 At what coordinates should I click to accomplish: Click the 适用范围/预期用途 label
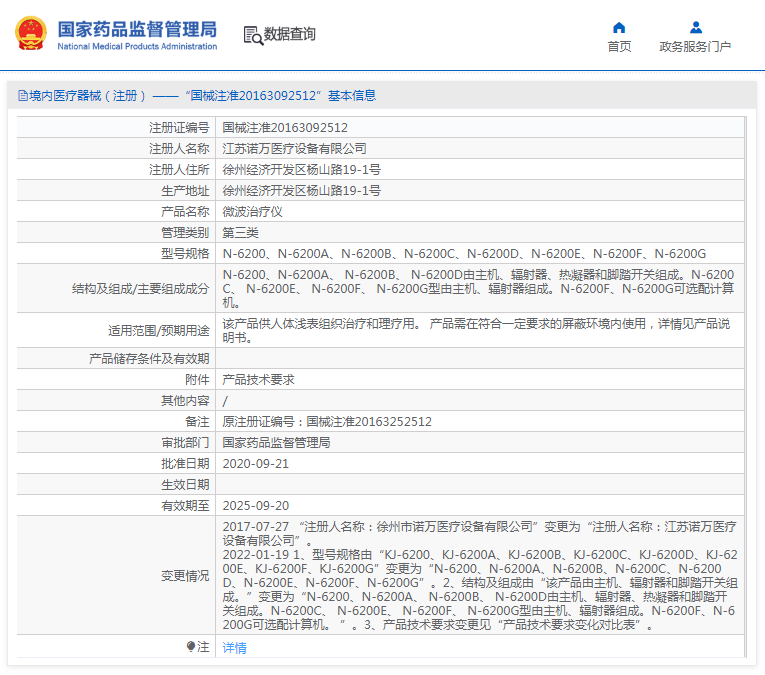pos(159,331)
